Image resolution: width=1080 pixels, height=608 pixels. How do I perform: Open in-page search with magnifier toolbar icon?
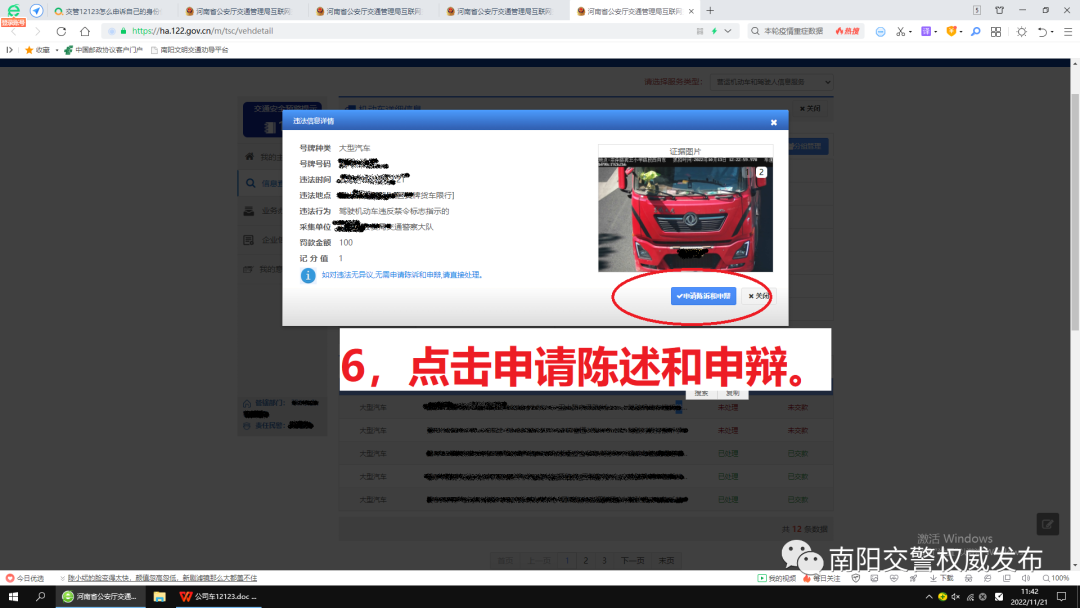pos(976,32)
